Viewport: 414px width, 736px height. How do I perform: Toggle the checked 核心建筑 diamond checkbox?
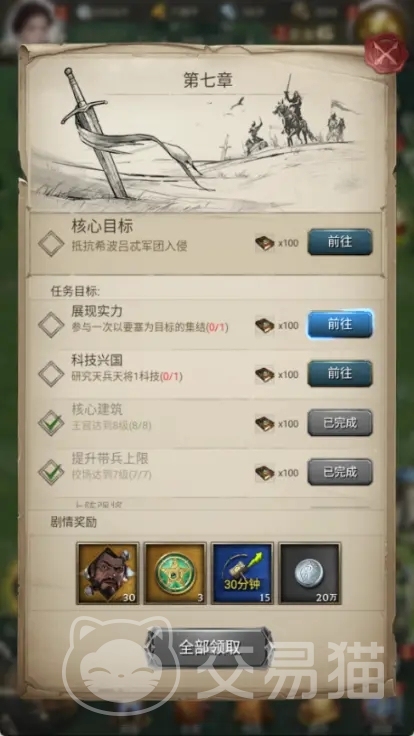(x=51, y=423)
